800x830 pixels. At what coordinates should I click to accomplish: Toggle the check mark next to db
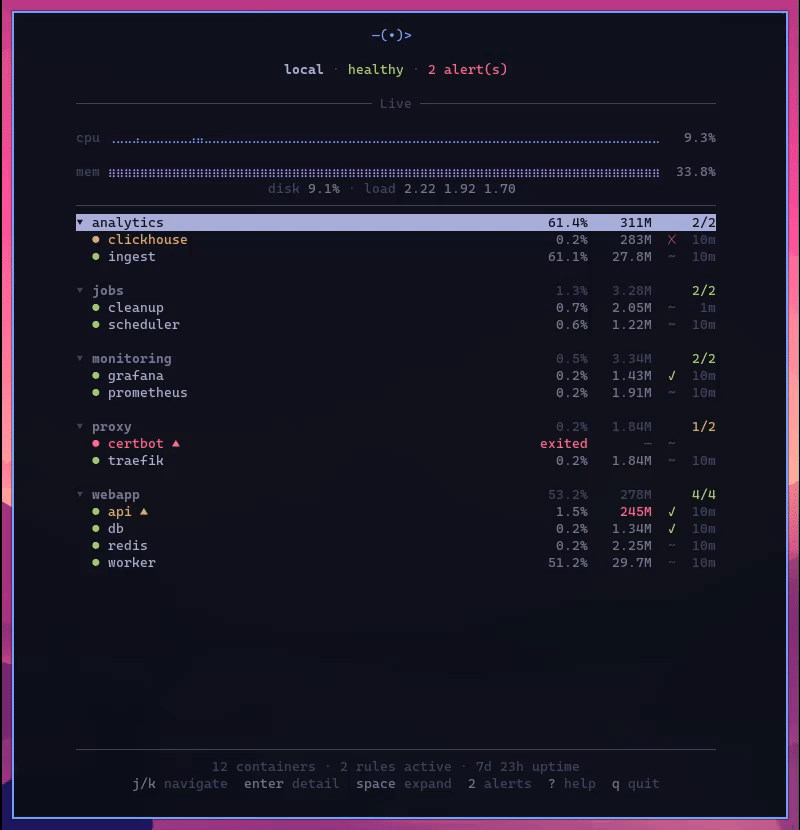673,528
